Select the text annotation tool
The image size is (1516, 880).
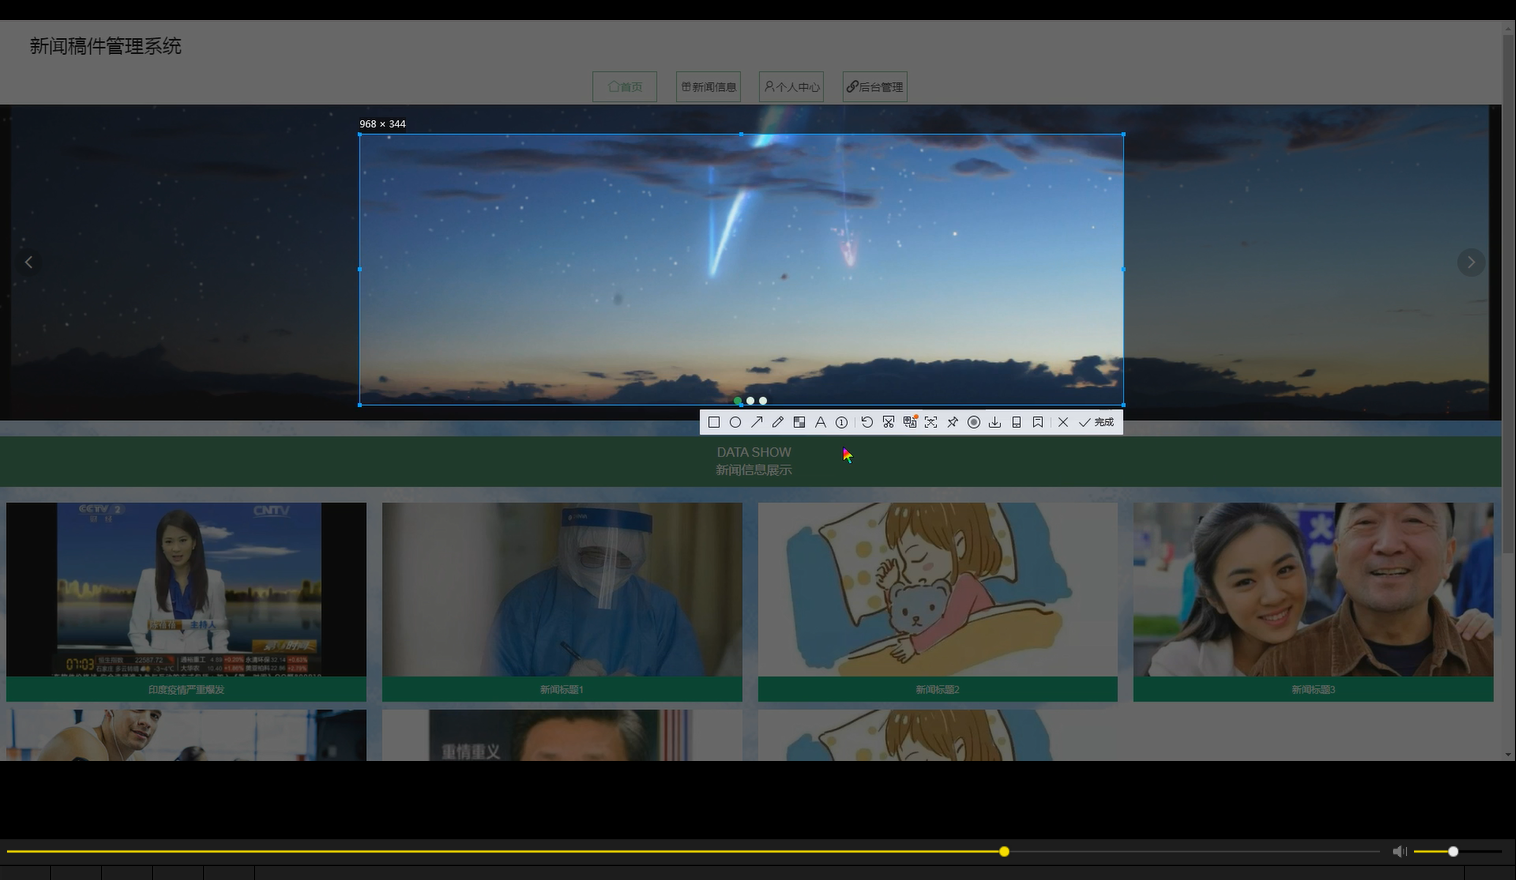click(x=820, y=422)
